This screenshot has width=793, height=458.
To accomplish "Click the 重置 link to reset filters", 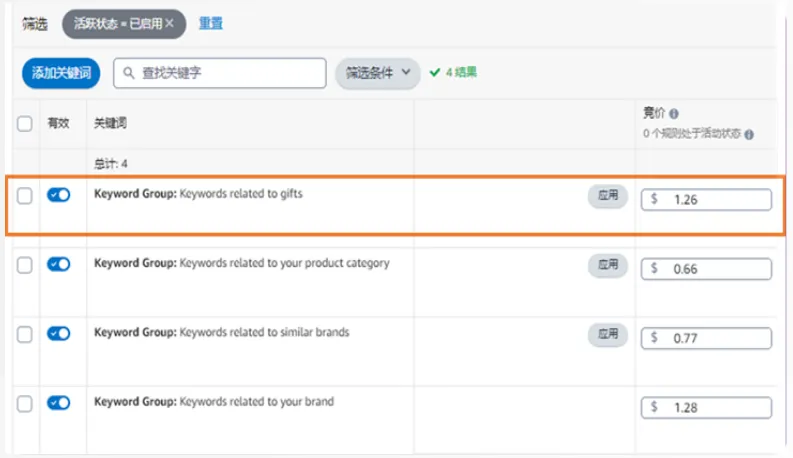I will pos(210,23).
